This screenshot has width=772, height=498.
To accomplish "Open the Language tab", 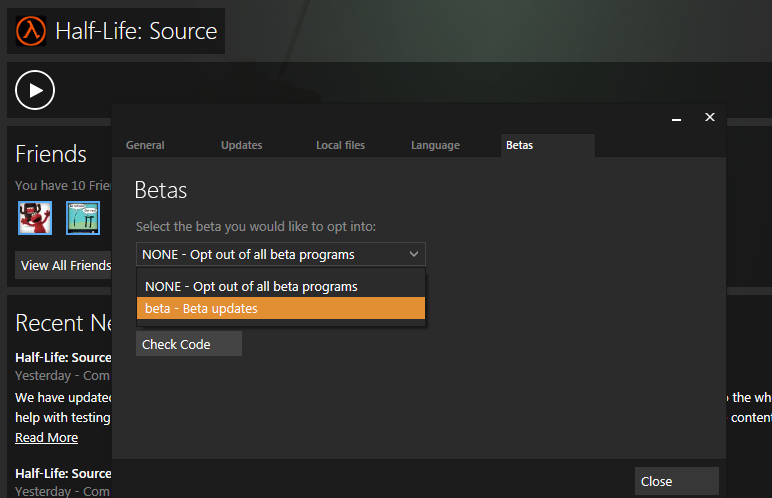I will coord(435,145).
